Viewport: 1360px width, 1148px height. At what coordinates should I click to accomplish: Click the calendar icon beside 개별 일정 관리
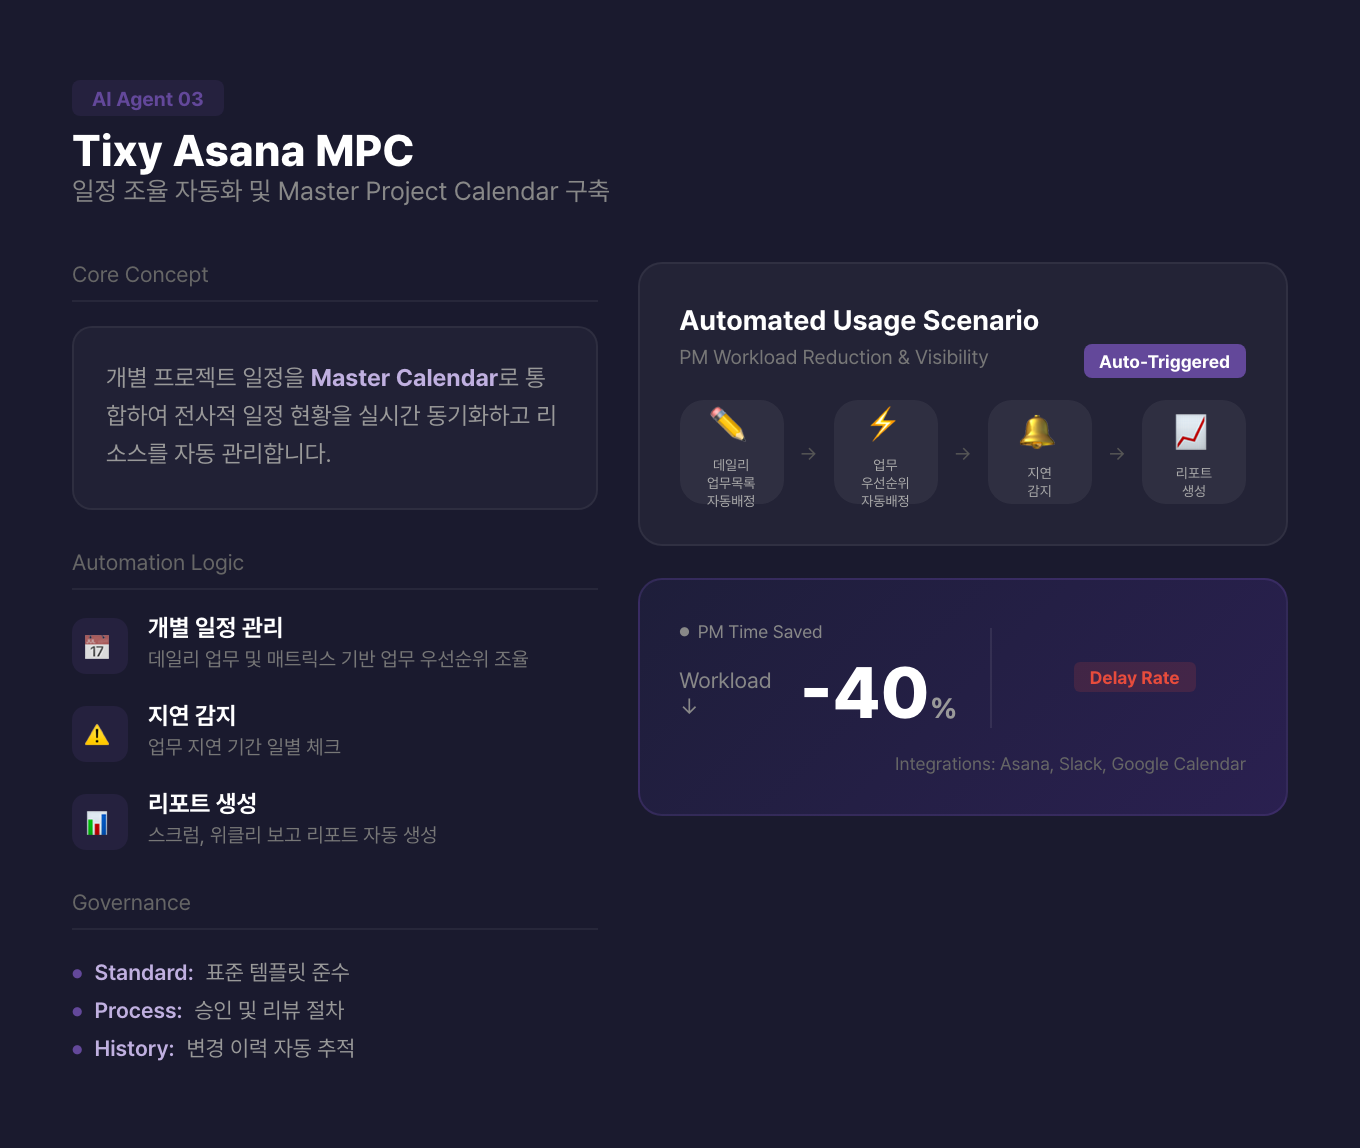[x=97, y=647]
